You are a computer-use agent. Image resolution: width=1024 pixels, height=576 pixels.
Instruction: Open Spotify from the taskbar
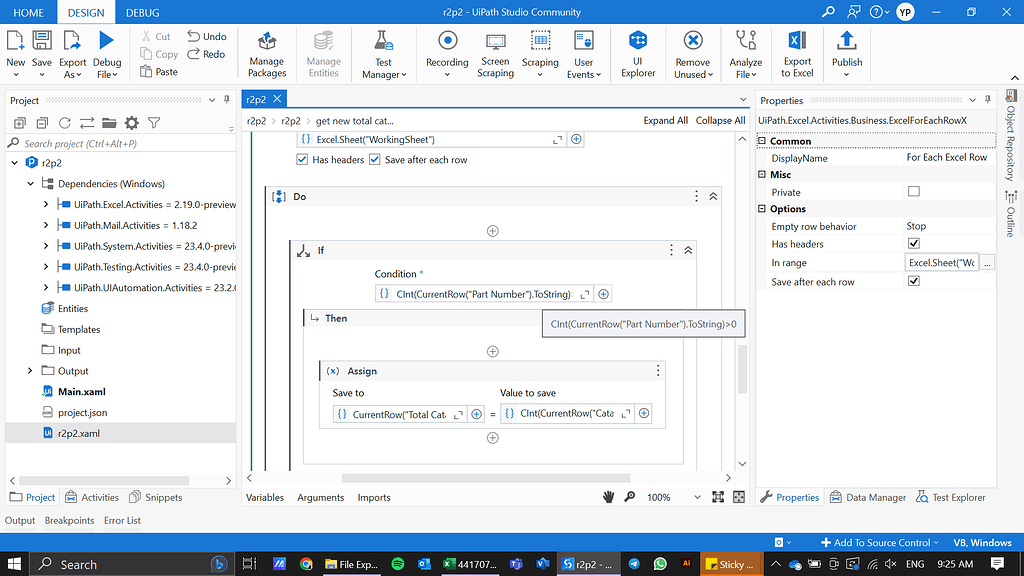[x=397, y=564]
